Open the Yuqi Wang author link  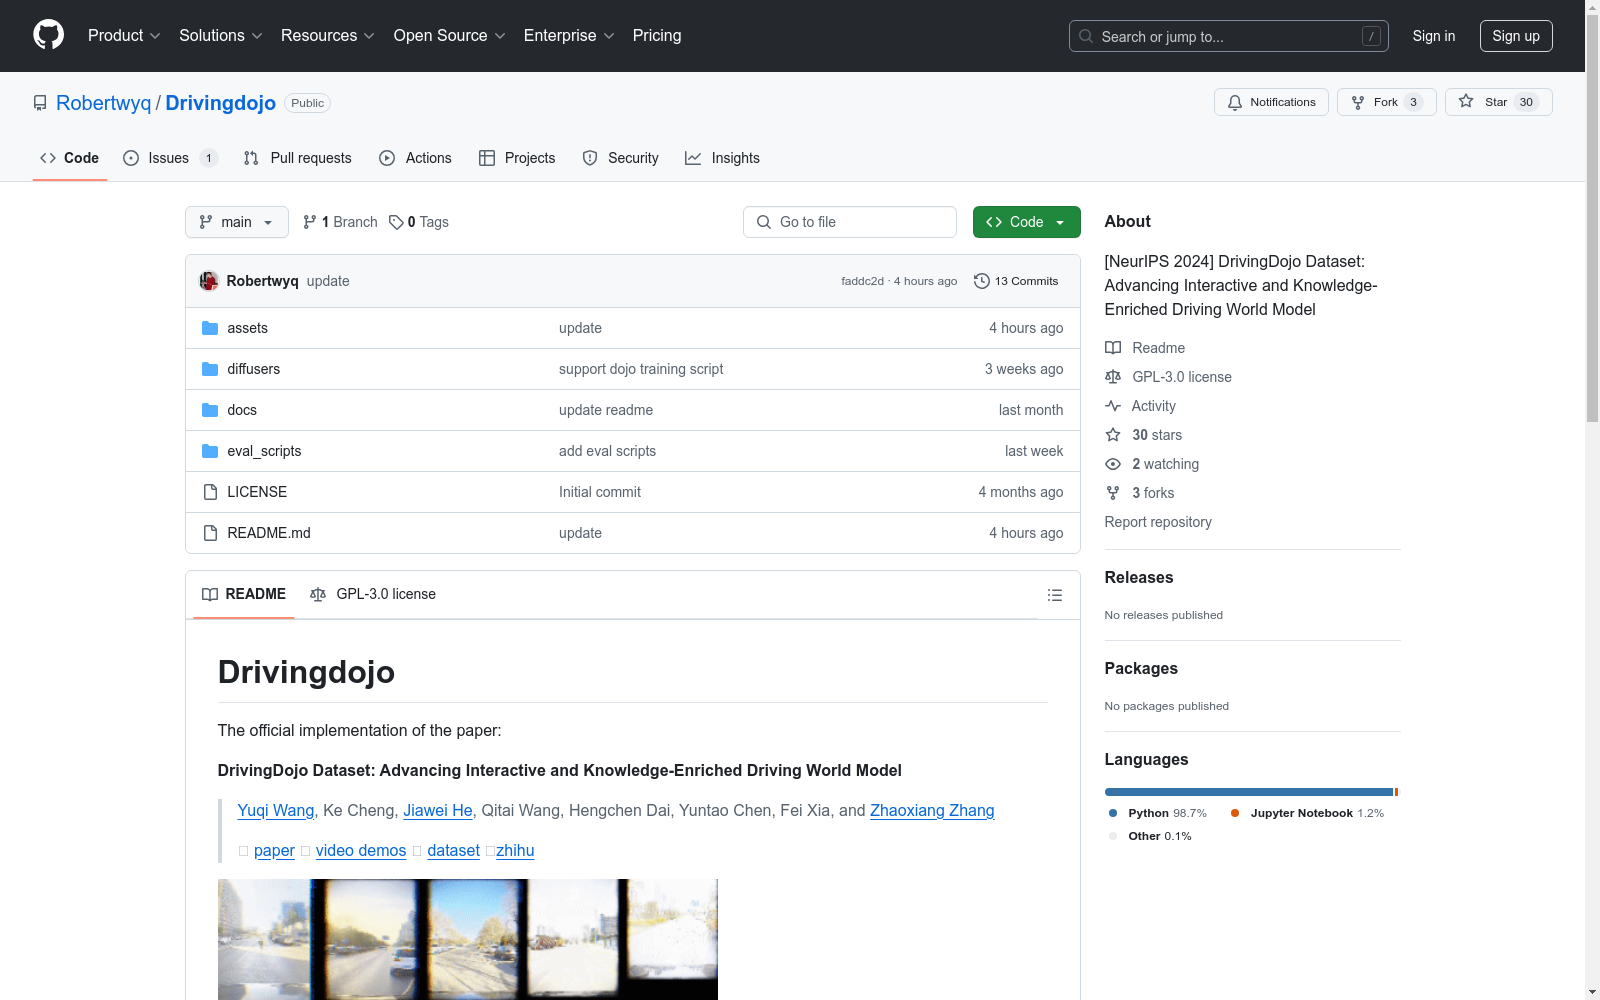276,810
